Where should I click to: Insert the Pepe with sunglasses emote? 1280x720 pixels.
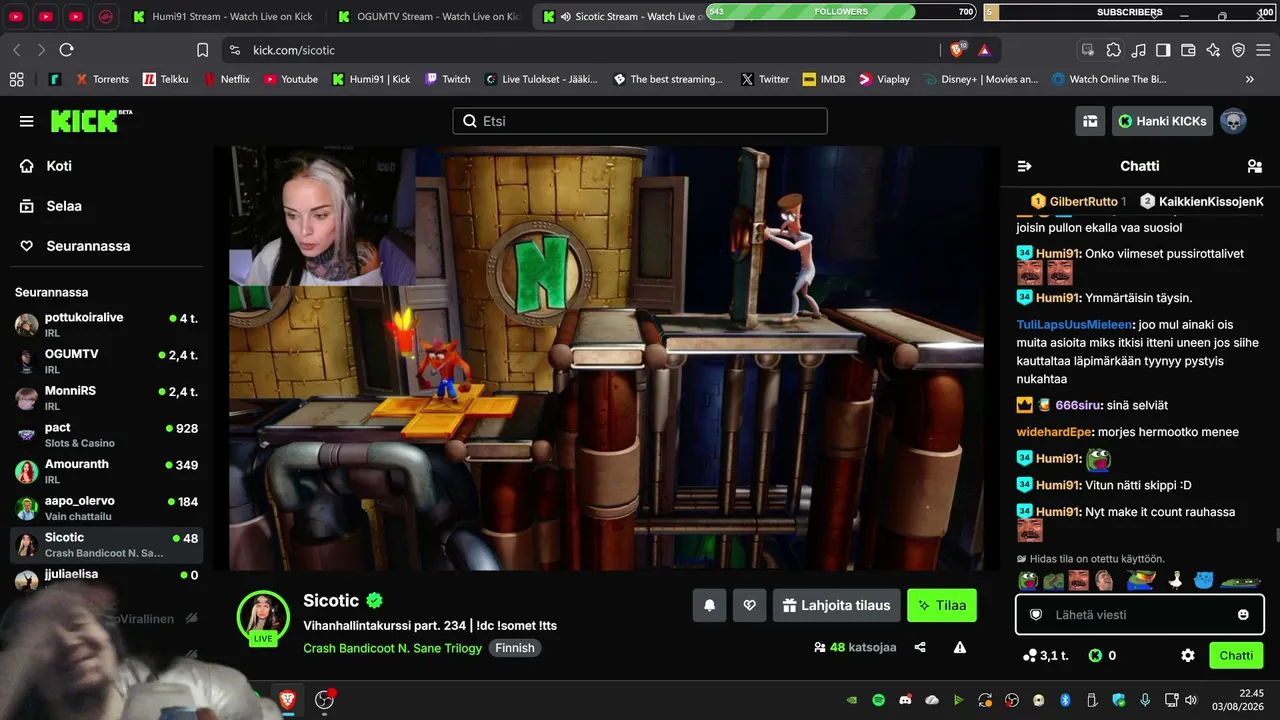[x=1140, y=580]
